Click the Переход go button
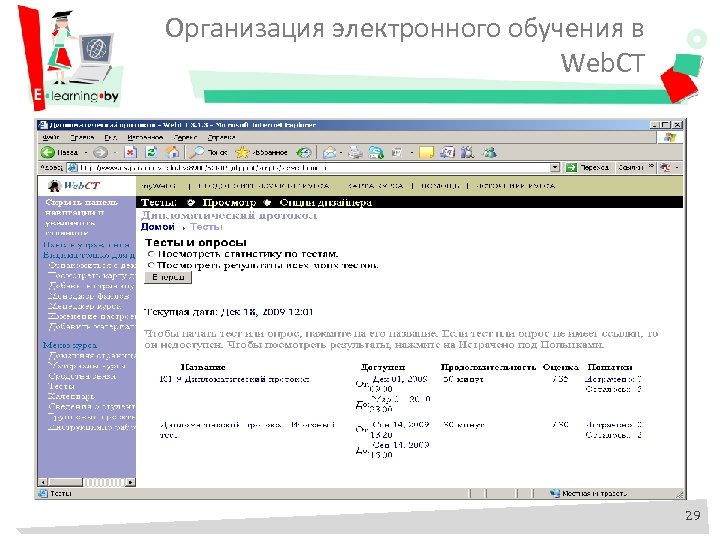The height and width of the screenshot is (540, 720). (x=588, y=168)
